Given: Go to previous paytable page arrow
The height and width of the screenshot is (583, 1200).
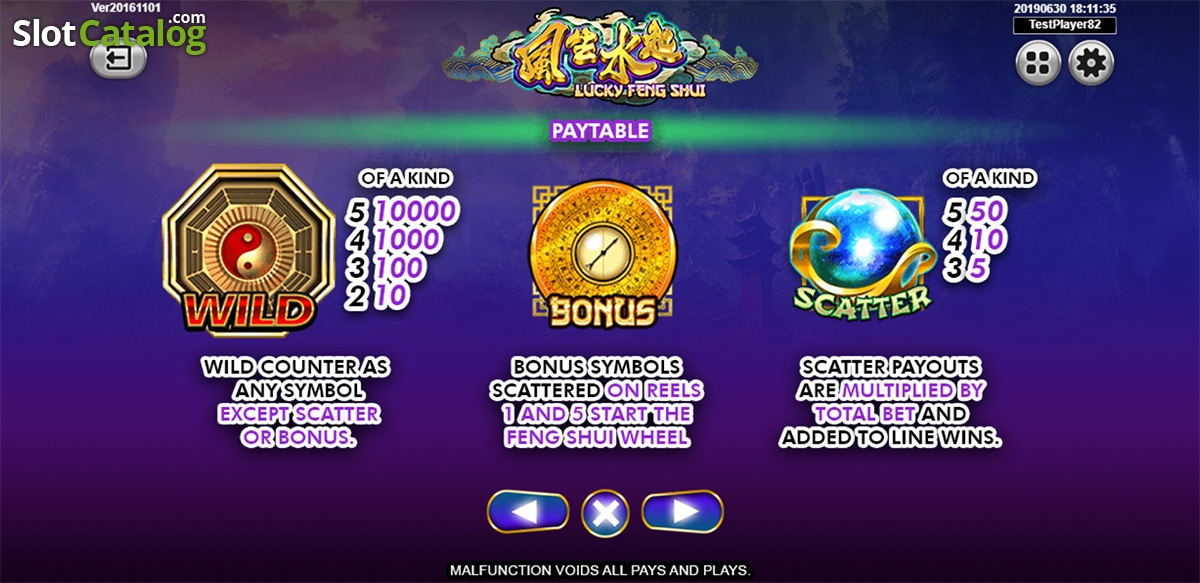Looking at the screenshot, I should click(528, 512).
